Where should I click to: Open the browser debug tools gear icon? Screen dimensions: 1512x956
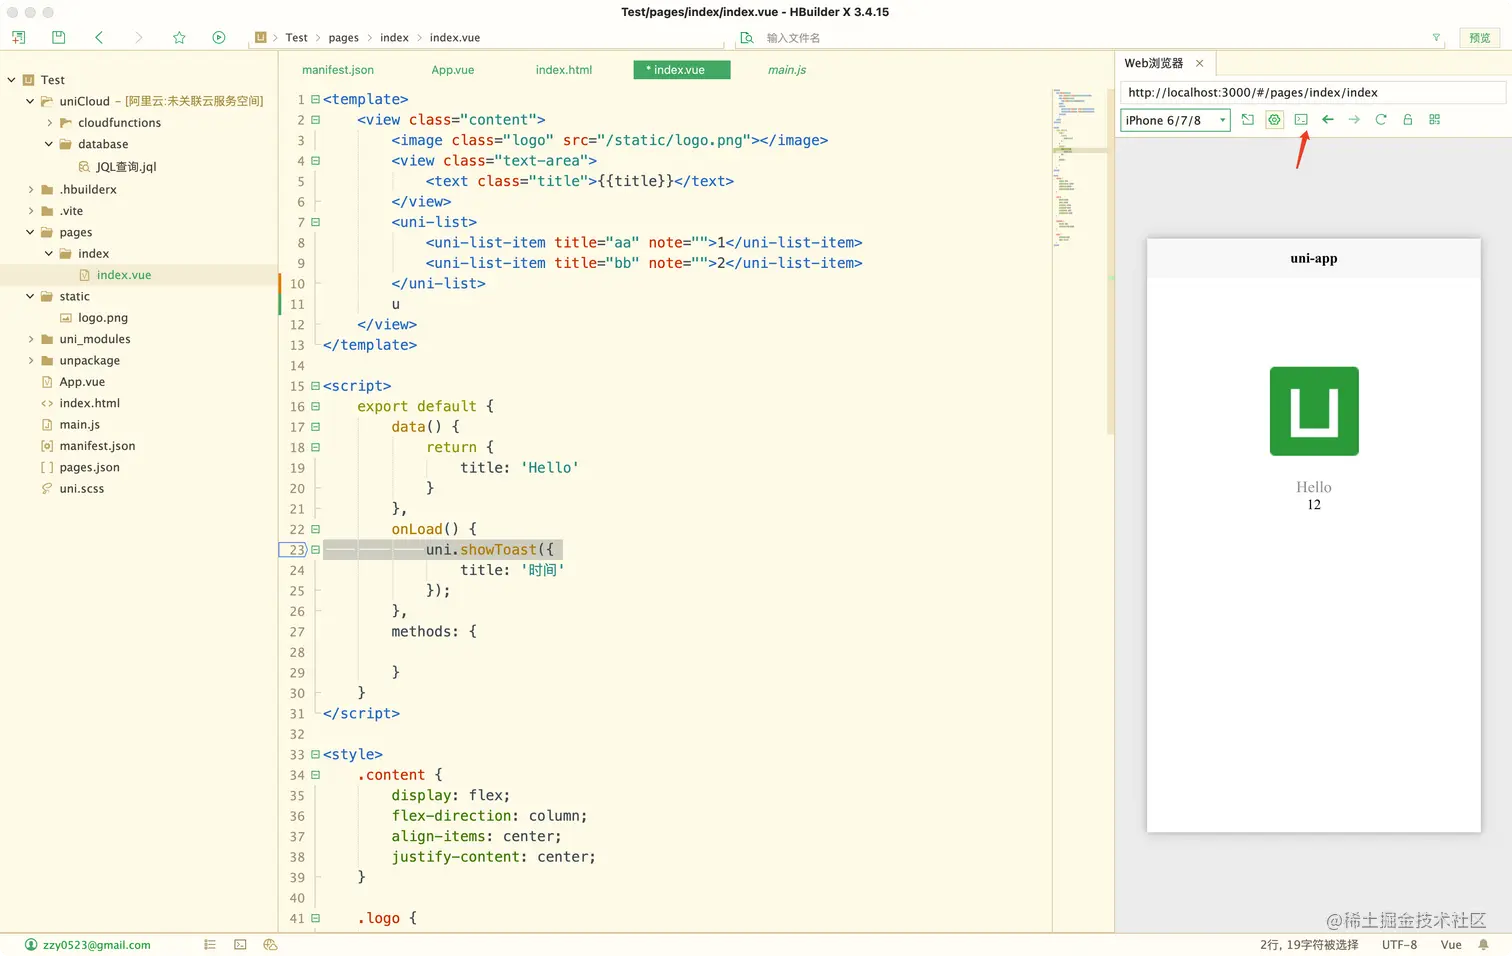(1274, 119)
